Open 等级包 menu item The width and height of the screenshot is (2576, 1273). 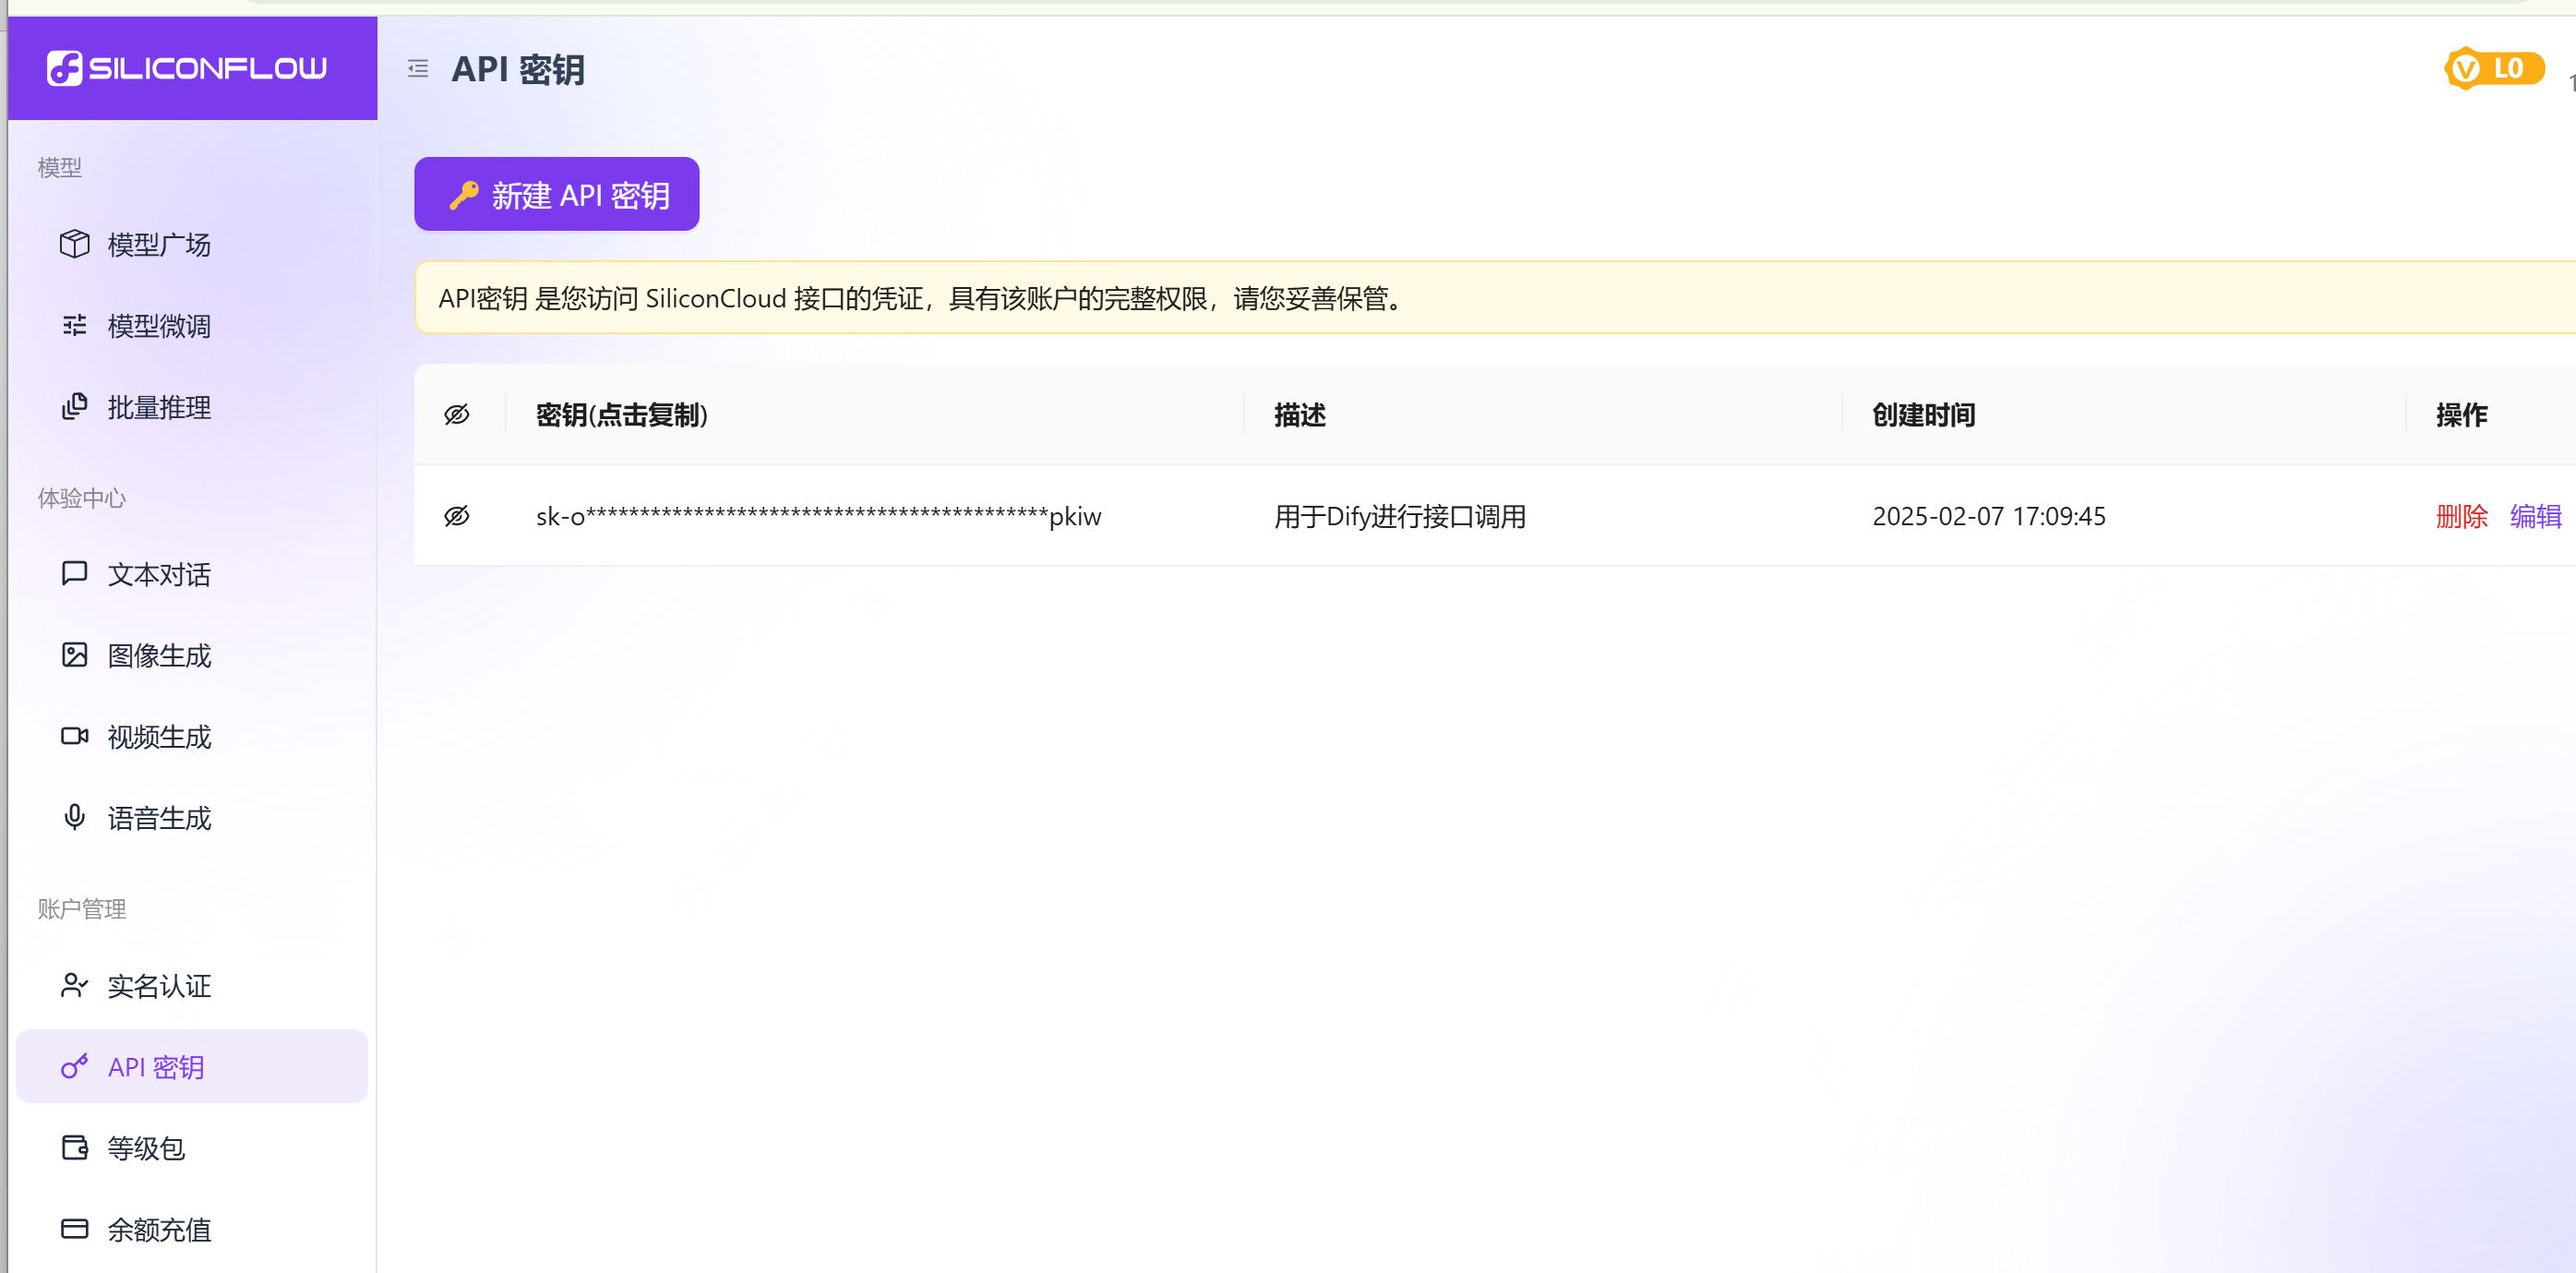tap(146, 1148)
